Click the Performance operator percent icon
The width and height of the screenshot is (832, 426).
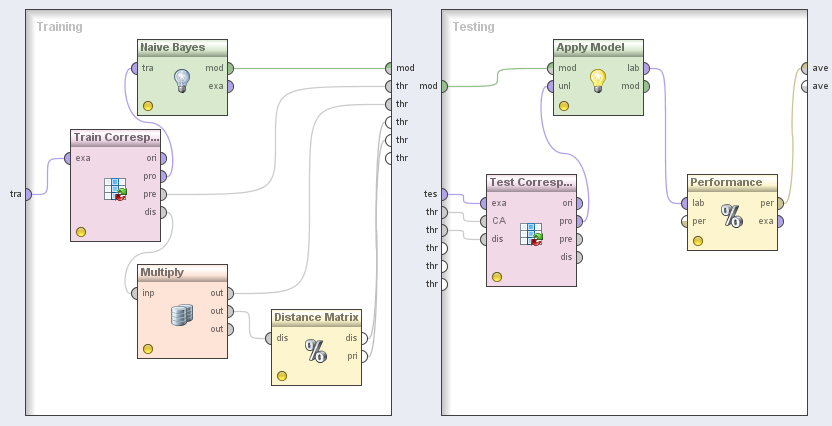[x=732, y=215]
